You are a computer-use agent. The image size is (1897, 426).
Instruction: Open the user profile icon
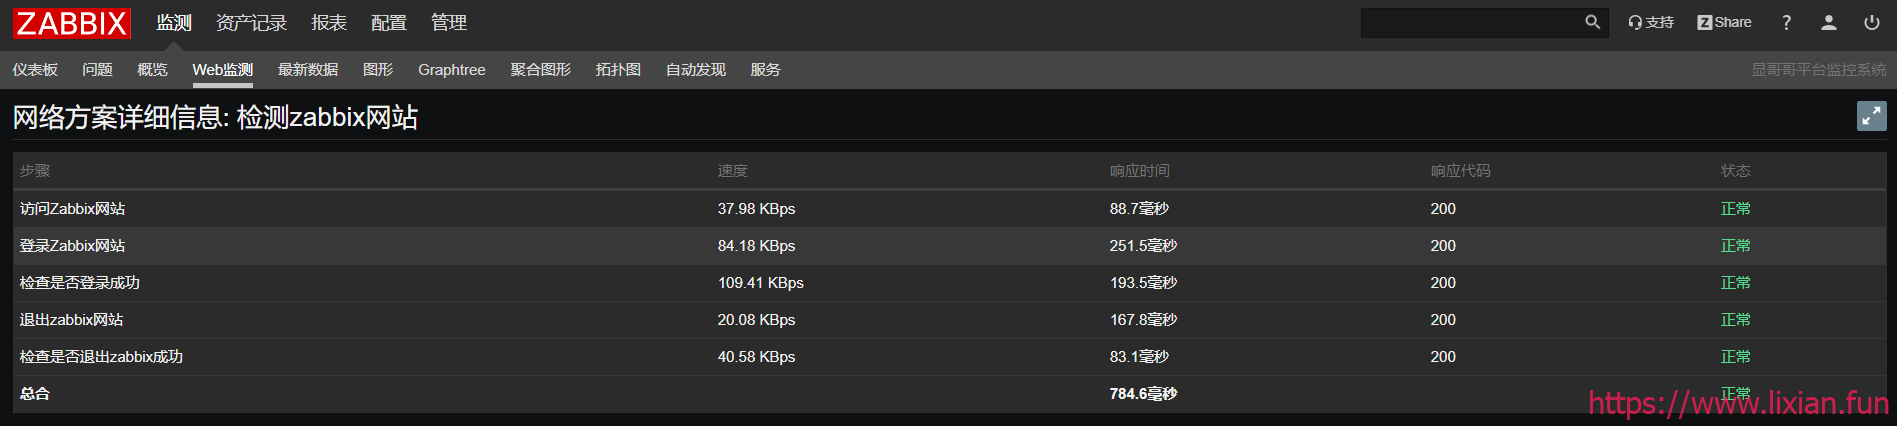point(1829,22)
